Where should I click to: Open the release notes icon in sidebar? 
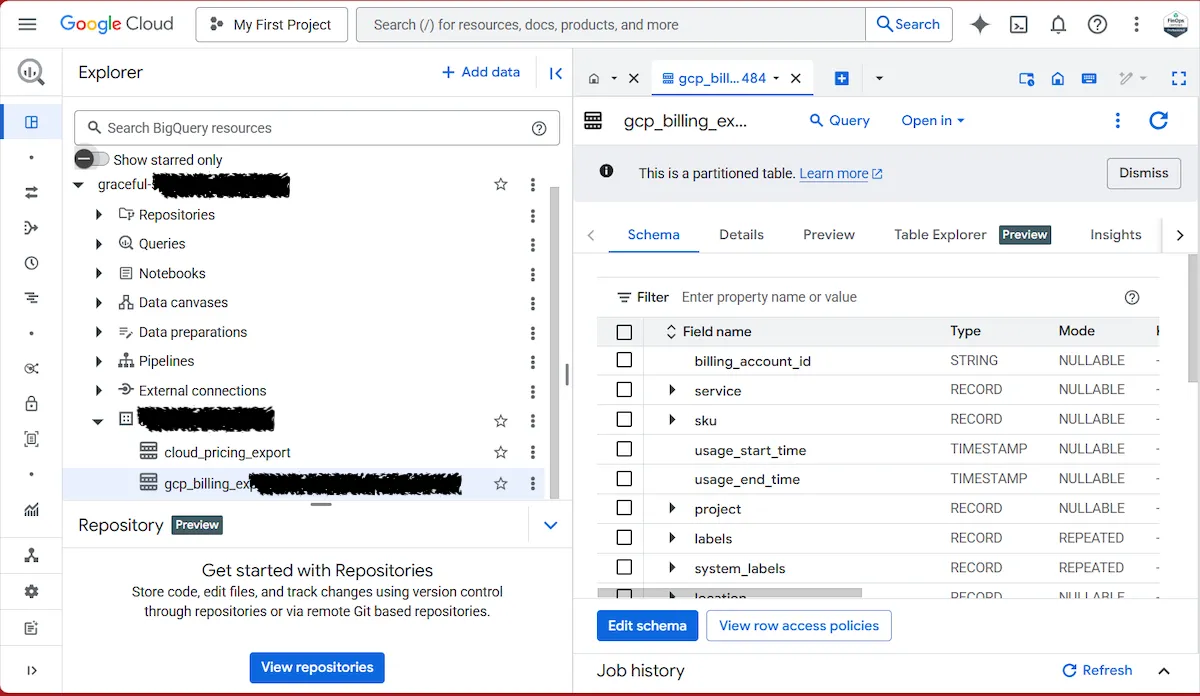31,628
